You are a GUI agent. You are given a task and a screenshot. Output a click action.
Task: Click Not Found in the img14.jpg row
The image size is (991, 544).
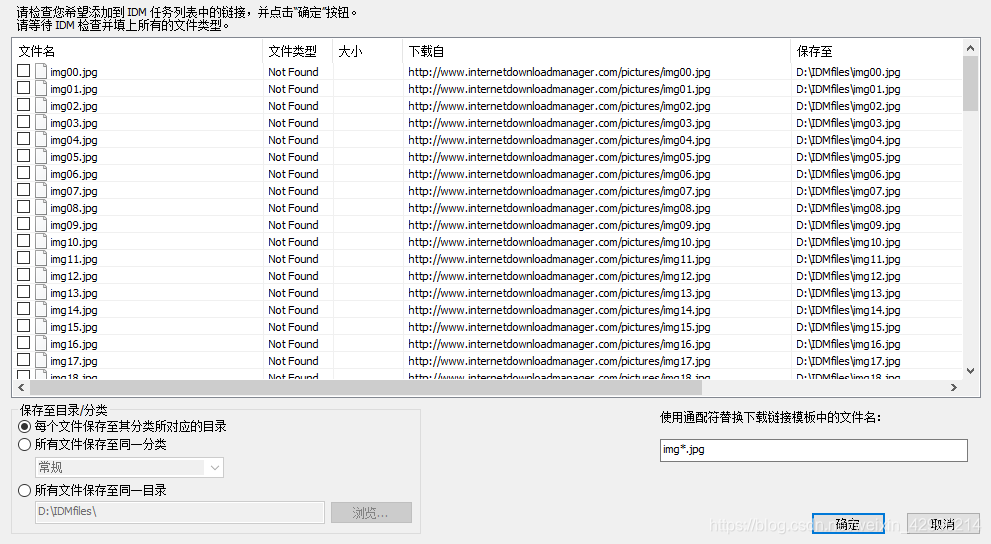(293, 310)
